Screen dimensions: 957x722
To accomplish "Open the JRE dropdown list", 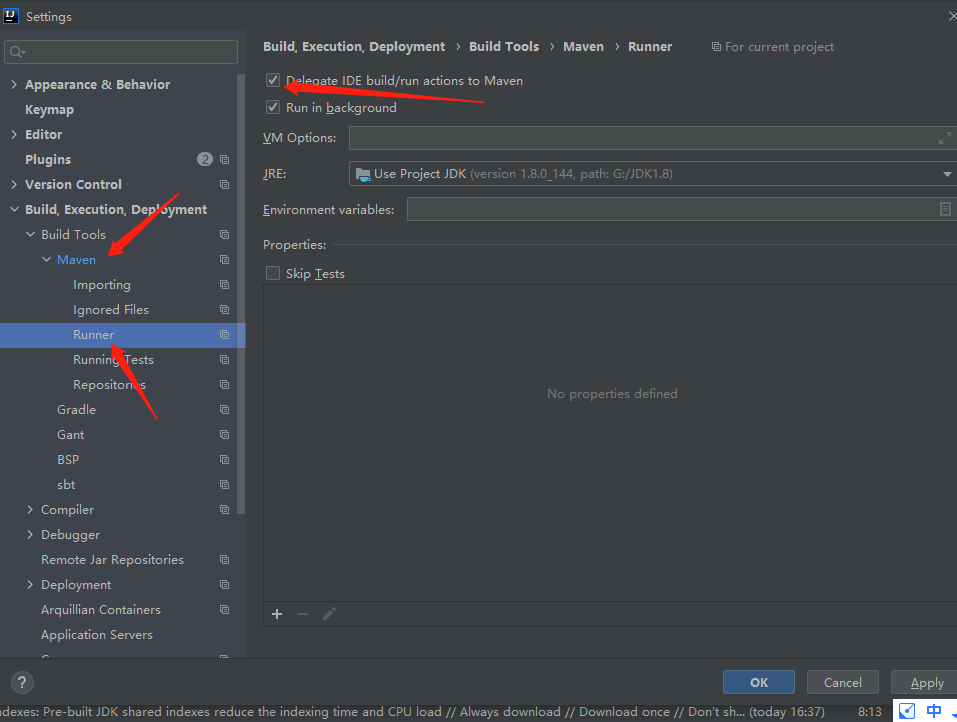I will (x=947, y=174).
